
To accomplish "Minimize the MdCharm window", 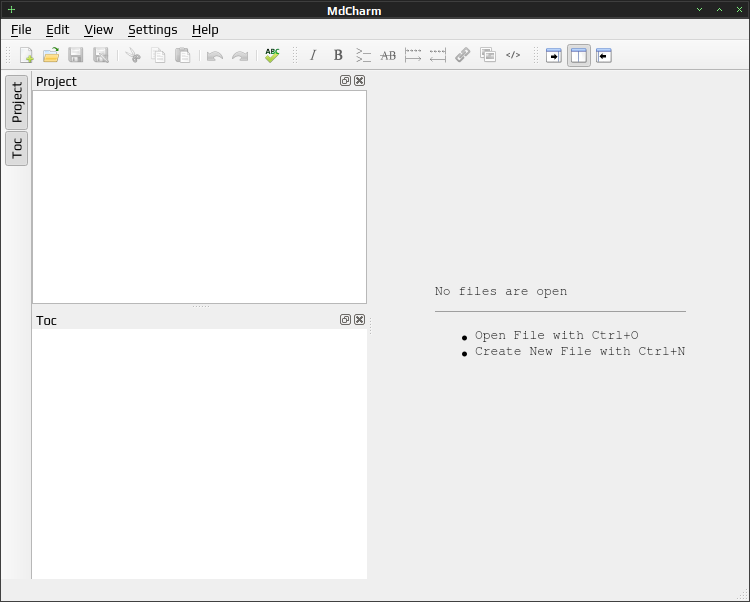I will pyautogui.click(x=699, y=10).
